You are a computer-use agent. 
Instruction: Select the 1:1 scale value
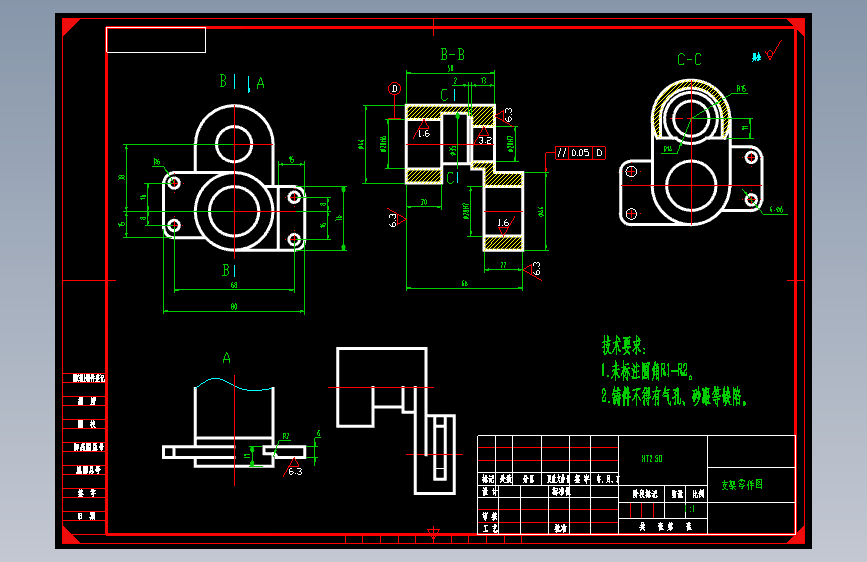coord(690,509)
